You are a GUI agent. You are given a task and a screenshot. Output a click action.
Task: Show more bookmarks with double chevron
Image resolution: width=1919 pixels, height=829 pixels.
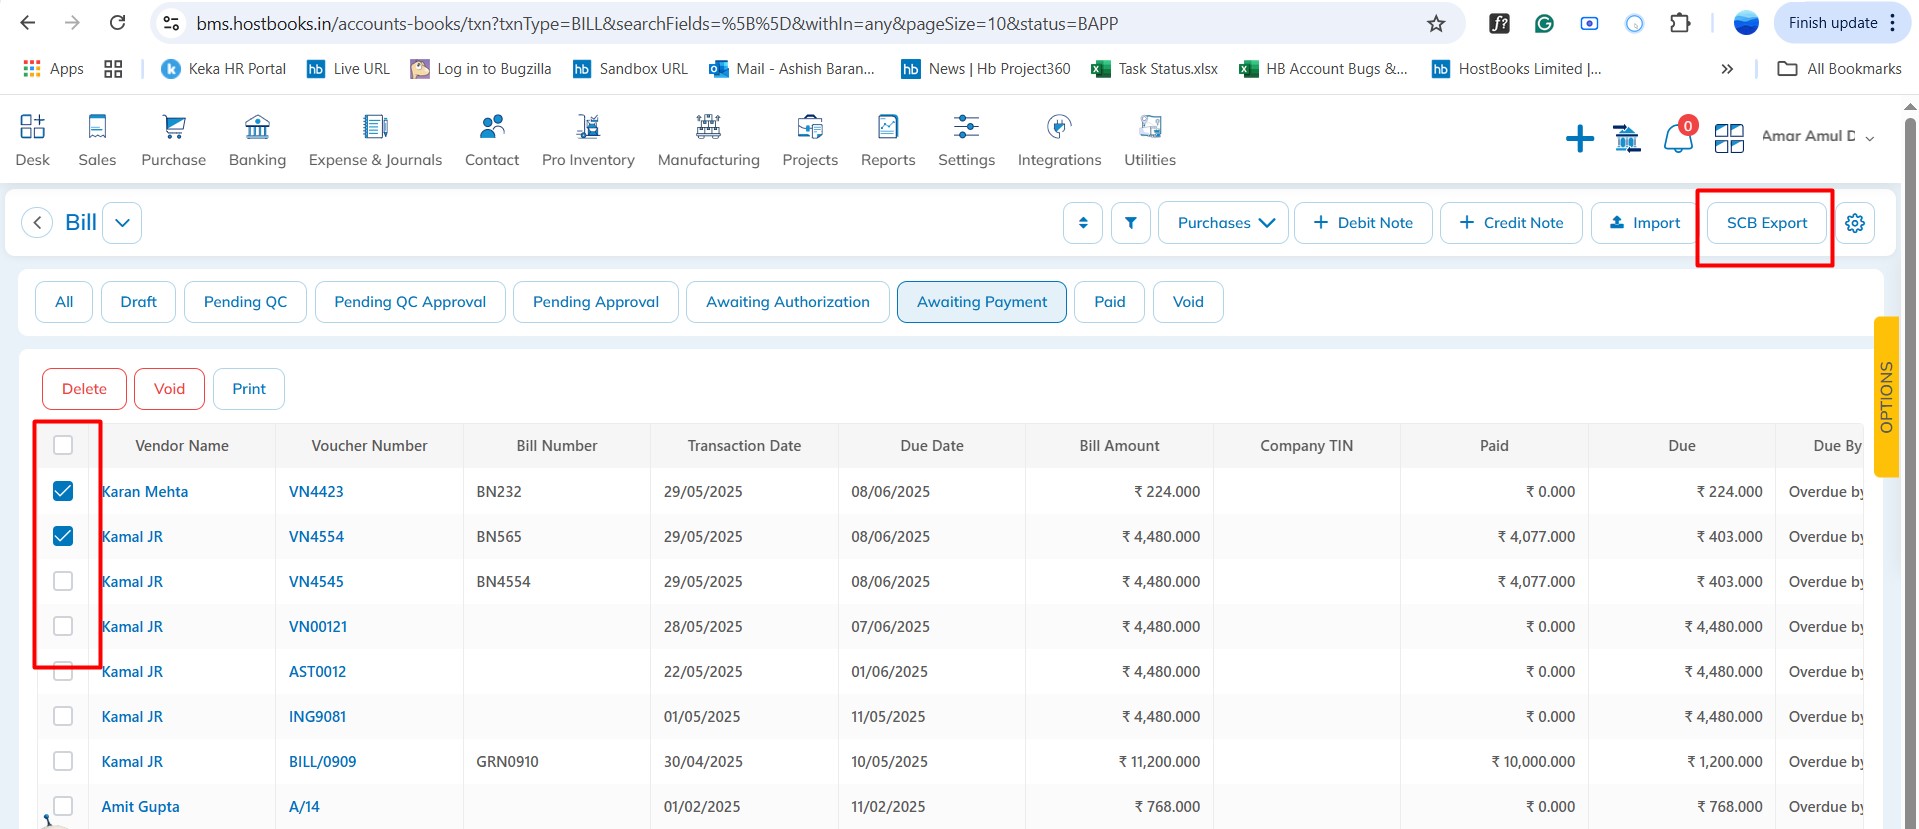click(x=1727, y=69)
